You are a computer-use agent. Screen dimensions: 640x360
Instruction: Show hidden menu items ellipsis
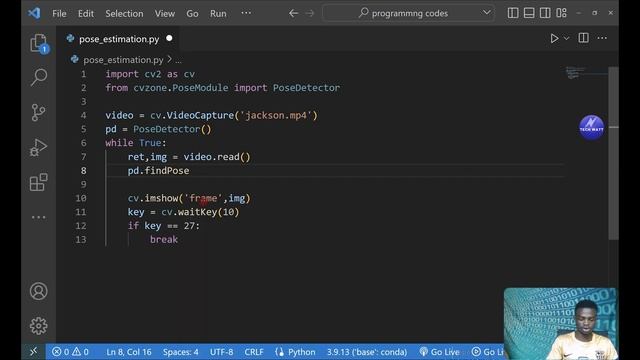point(246,13)
